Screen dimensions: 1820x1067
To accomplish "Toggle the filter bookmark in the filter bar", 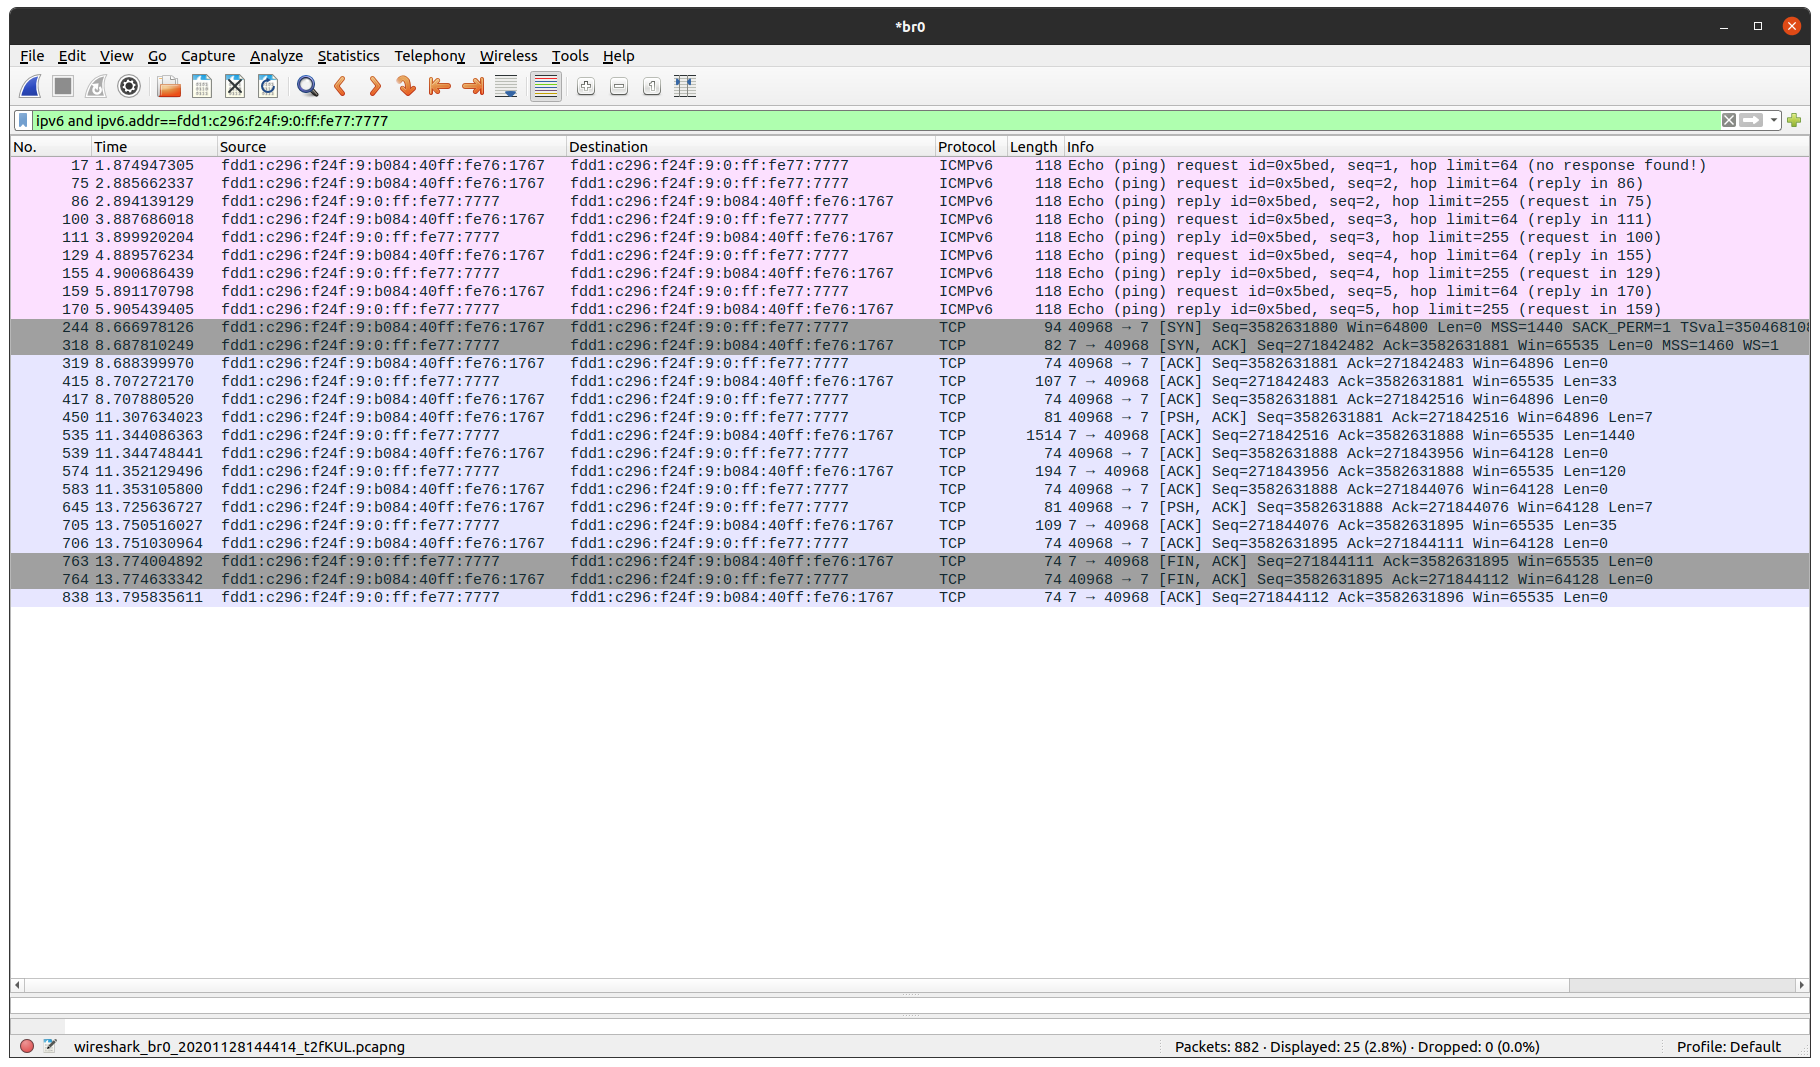I will [22, 120].
